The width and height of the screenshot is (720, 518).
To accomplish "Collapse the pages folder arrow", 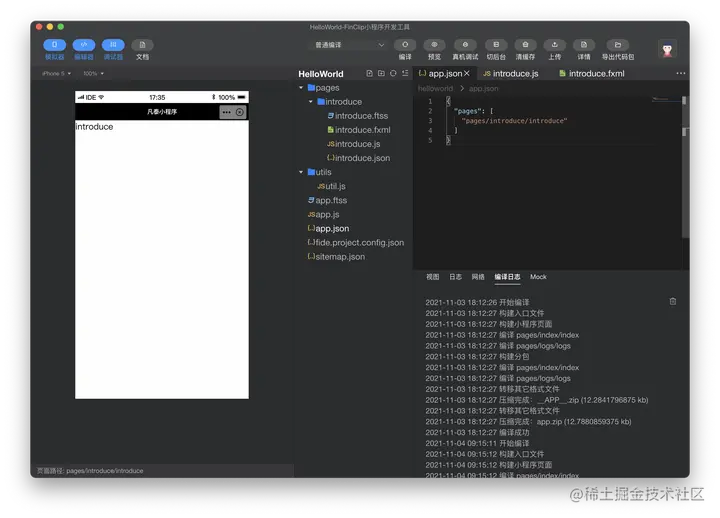I will pos(301,88).
